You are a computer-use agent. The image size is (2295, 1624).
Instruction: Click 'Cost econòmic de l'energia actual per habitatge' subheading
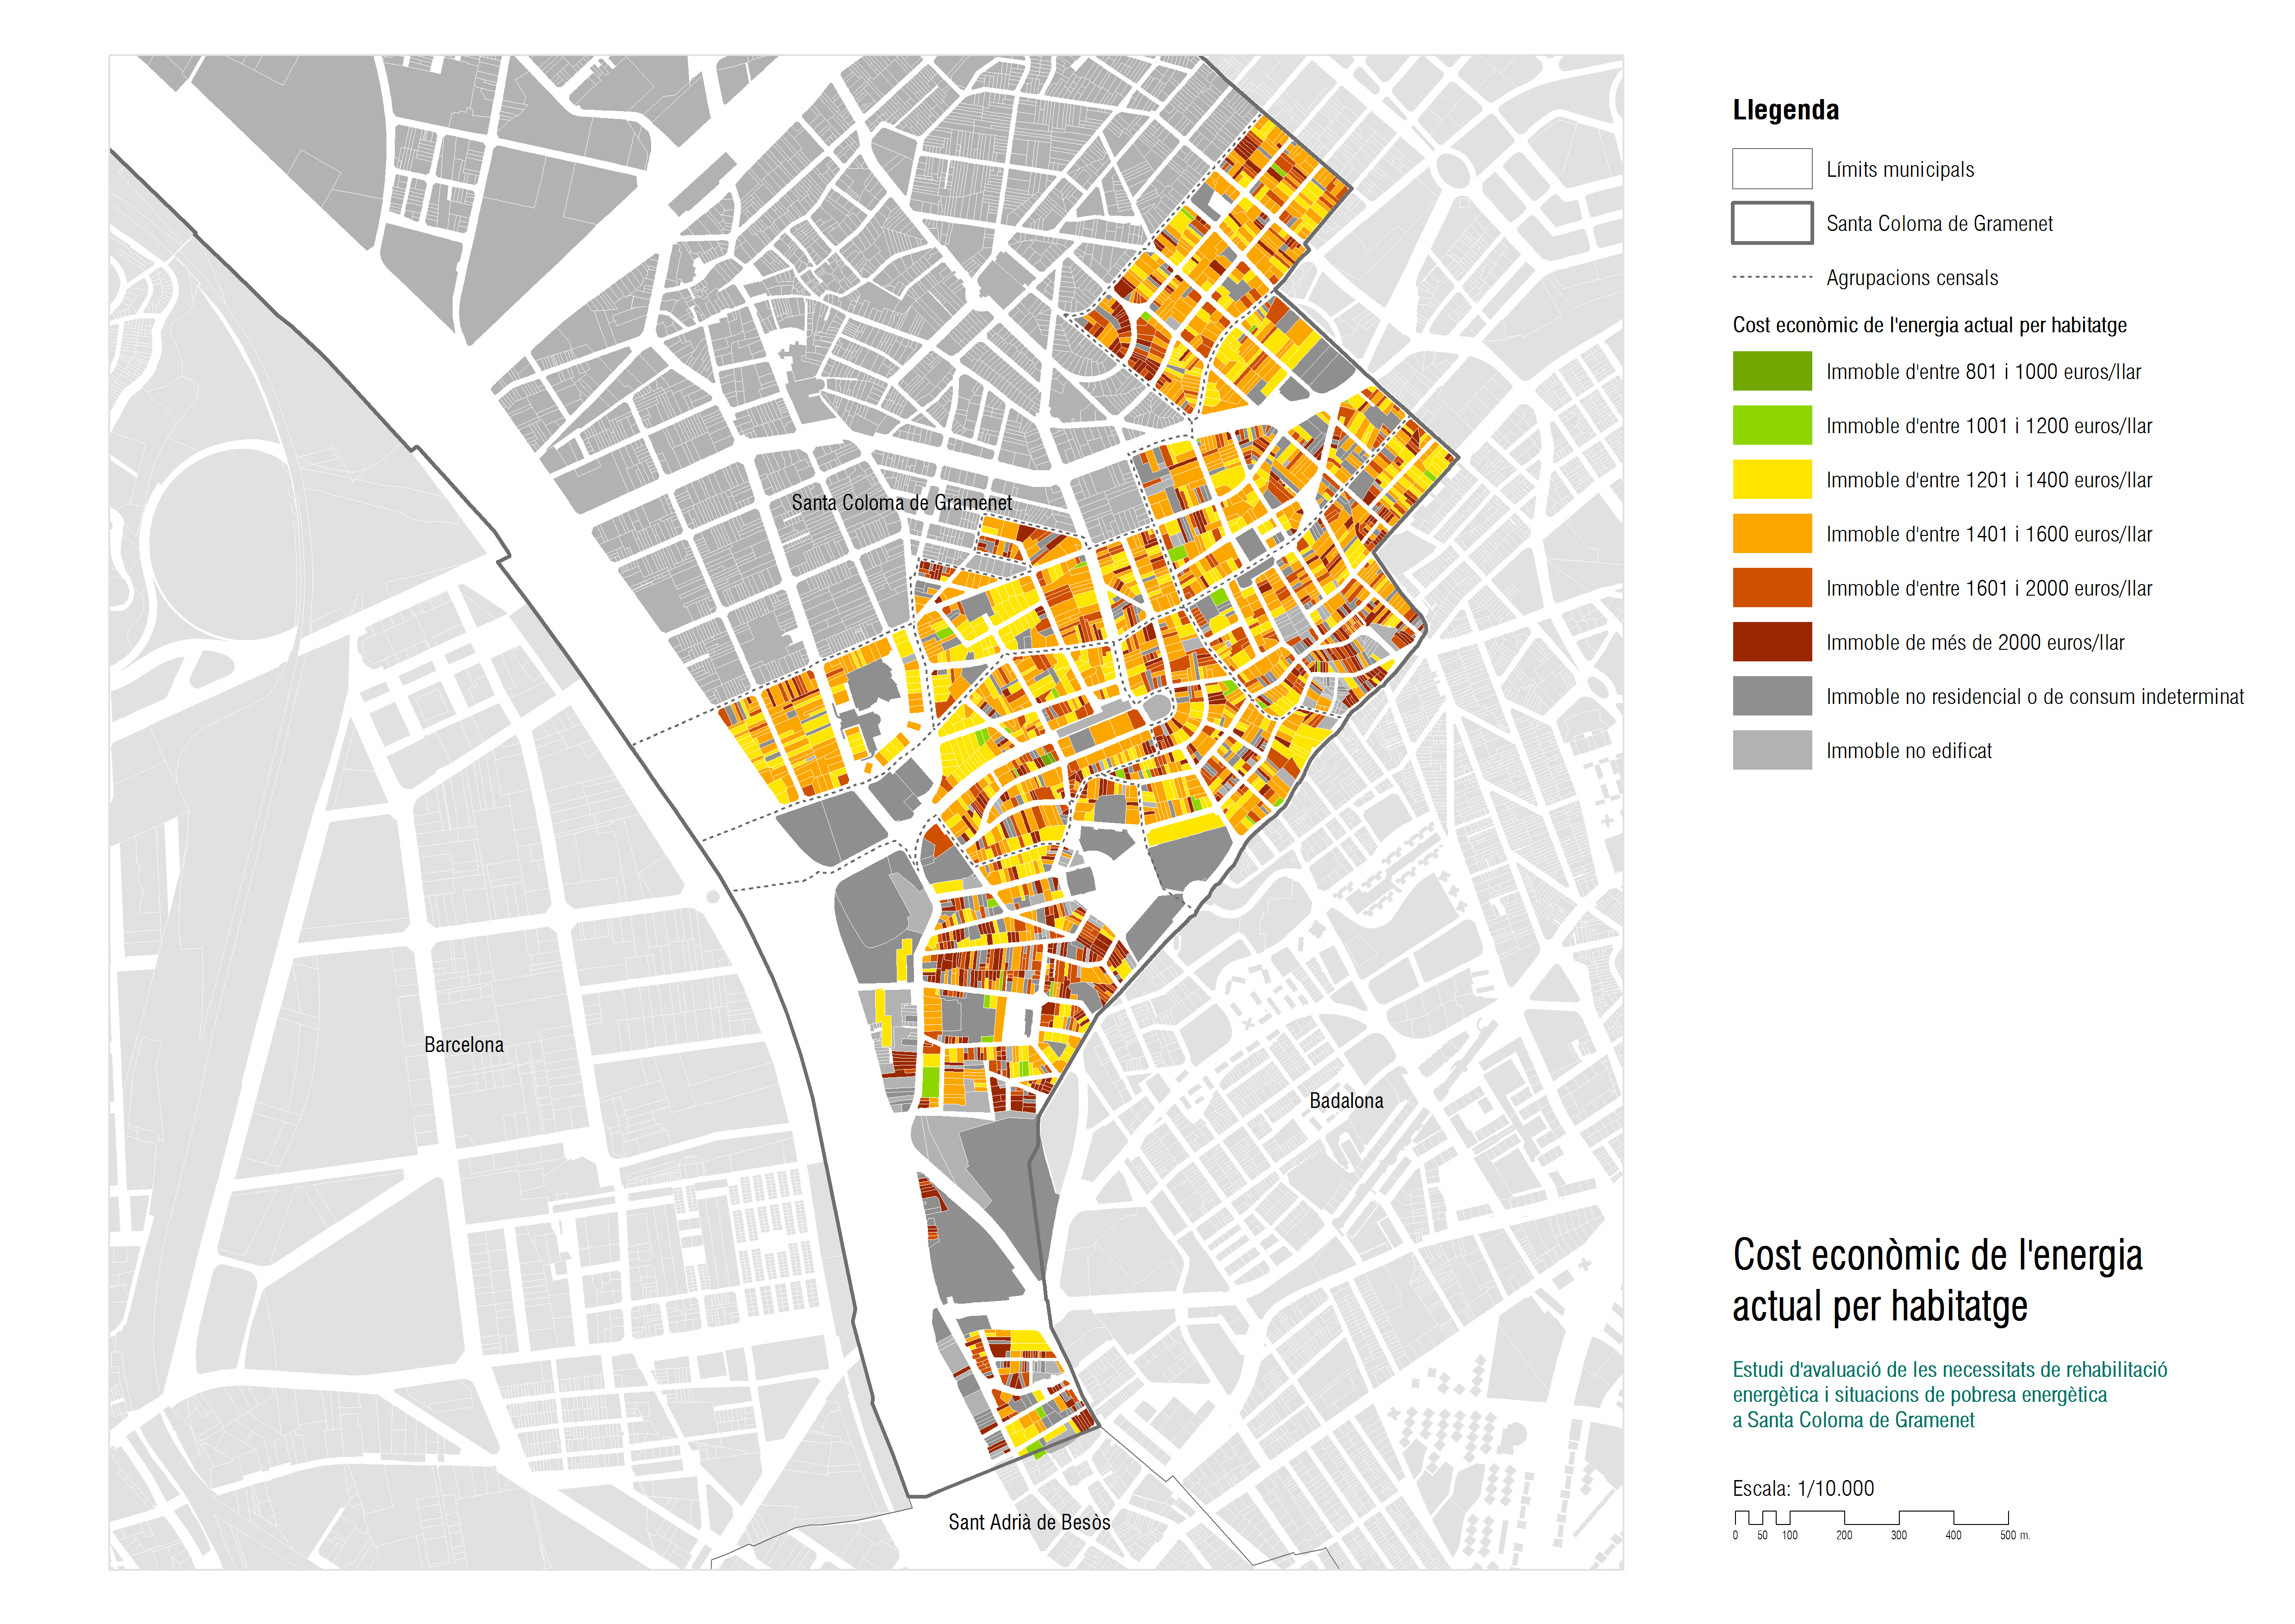click(x=1929, y=324)
